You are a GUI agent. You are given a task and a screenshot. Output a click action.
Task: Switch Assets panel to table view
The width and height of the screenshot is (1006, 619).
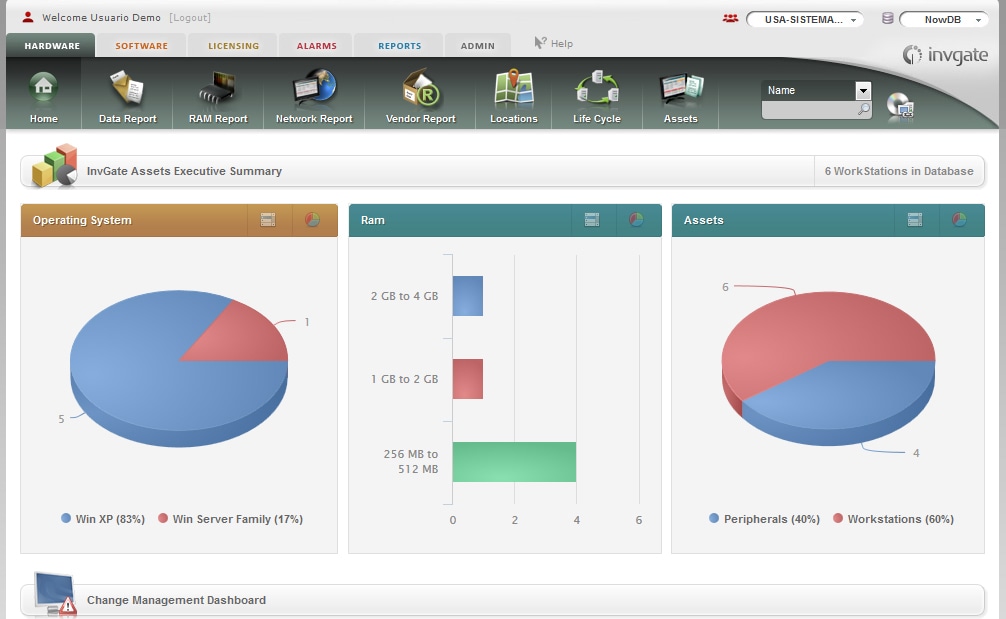click(915, 220)
